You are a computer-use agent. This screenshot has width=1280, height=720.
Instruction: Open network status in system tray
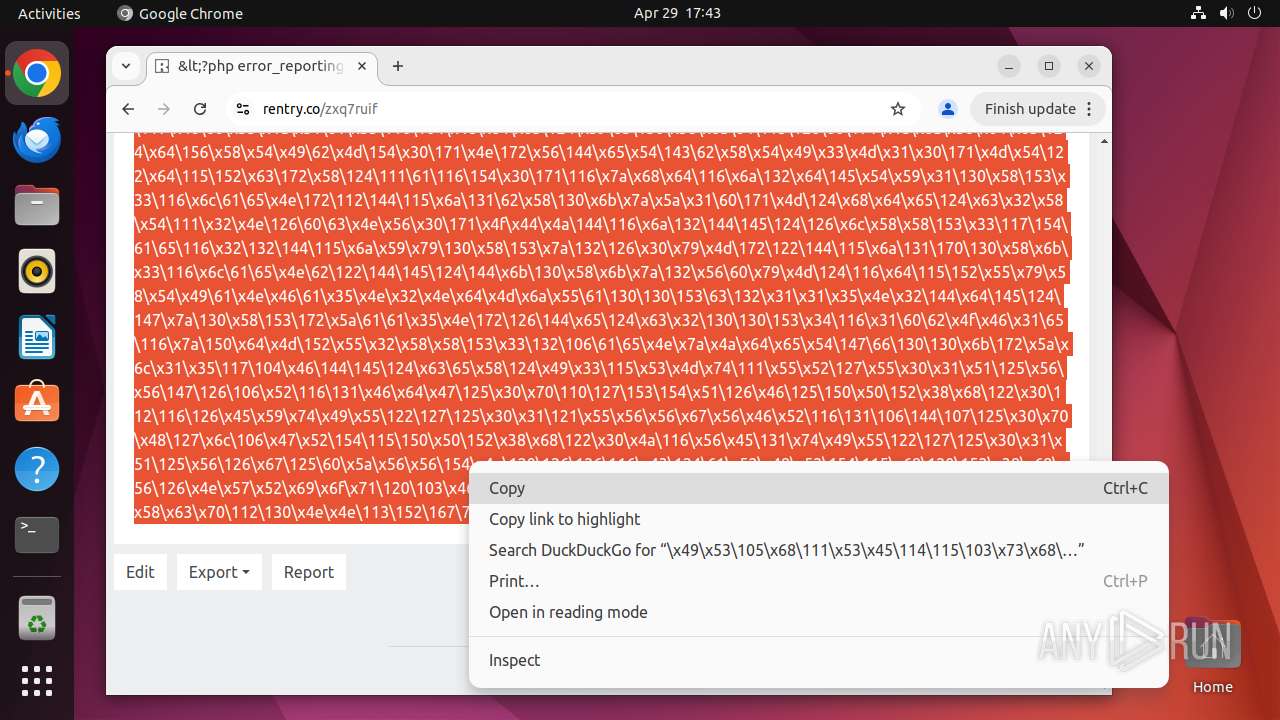(x=1199, y=13)
